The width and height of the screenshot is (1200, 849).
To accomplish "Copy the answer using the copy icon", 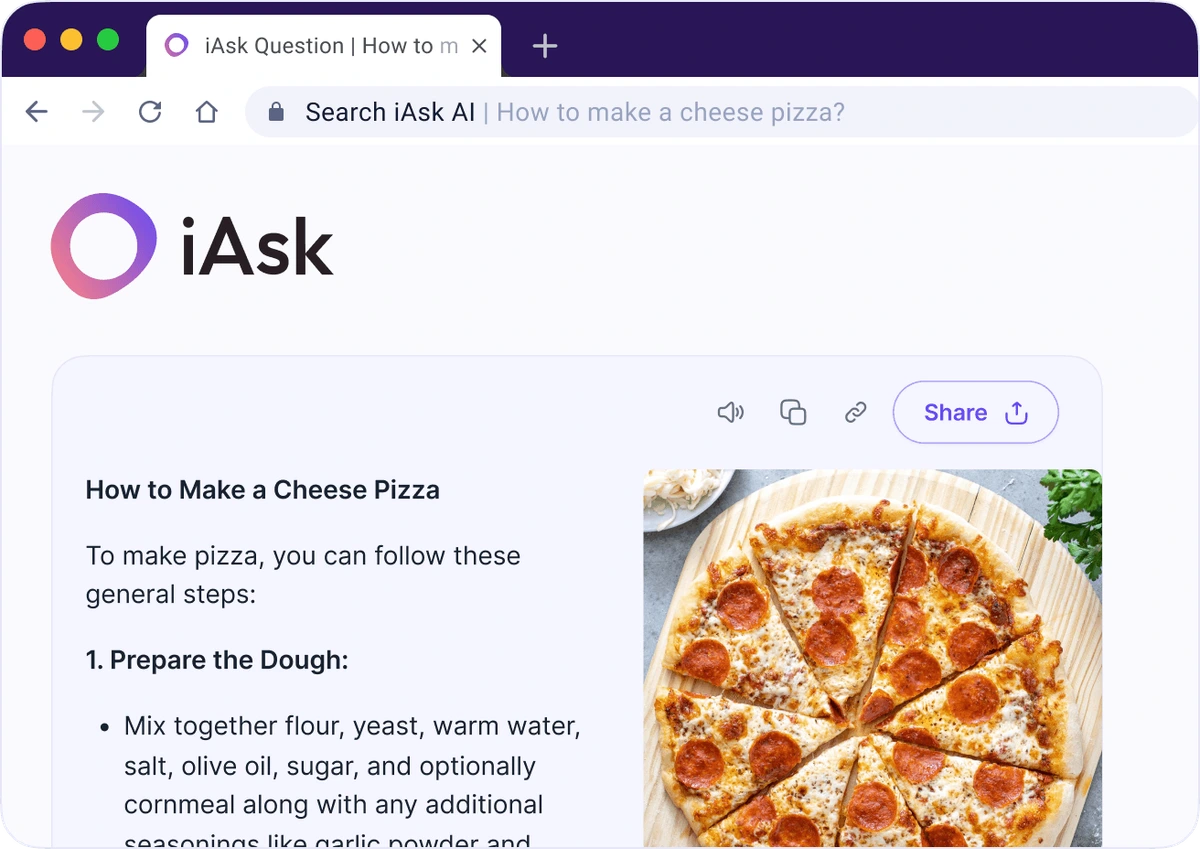I will click(x=793, y=412).
